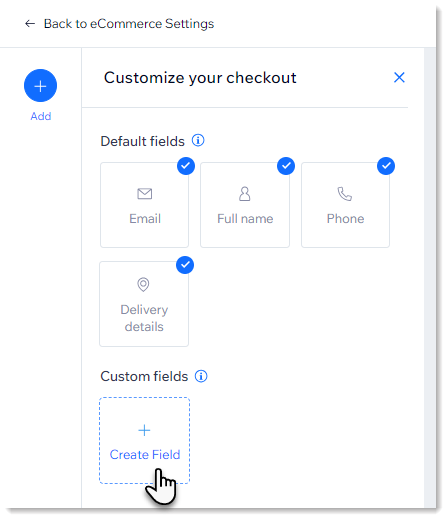The image size is (448, 520).
Task: Click the handset icon in Phone card
Action: (345, 194)
